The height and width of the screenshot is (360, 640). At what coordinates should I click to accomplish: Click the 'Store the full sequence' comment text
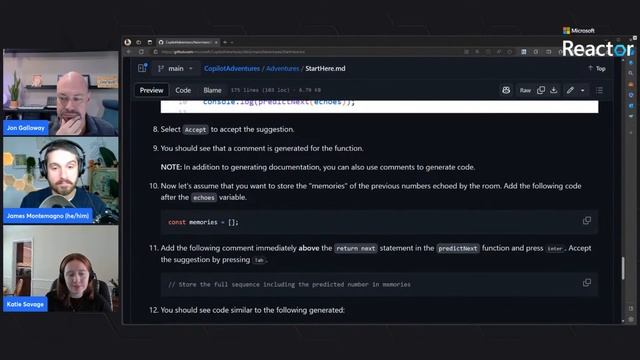[x=289, y=284]
